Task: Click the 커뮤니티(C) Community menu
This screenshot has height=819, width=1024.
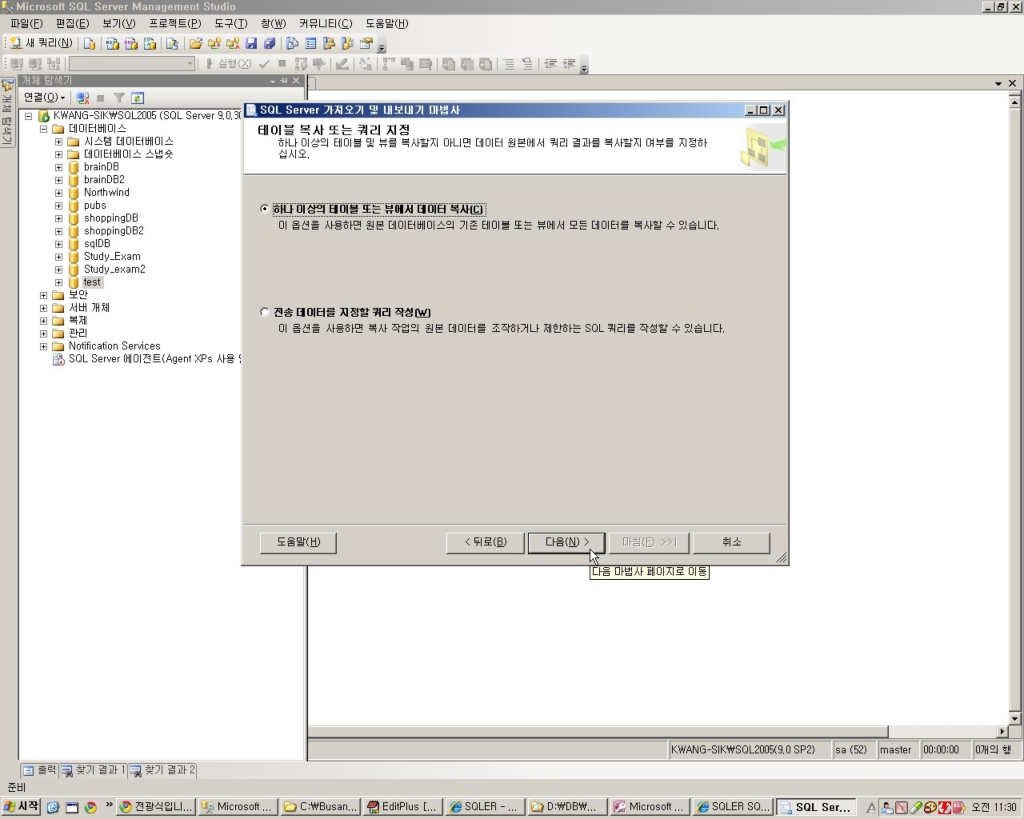Action: [325, 24]
